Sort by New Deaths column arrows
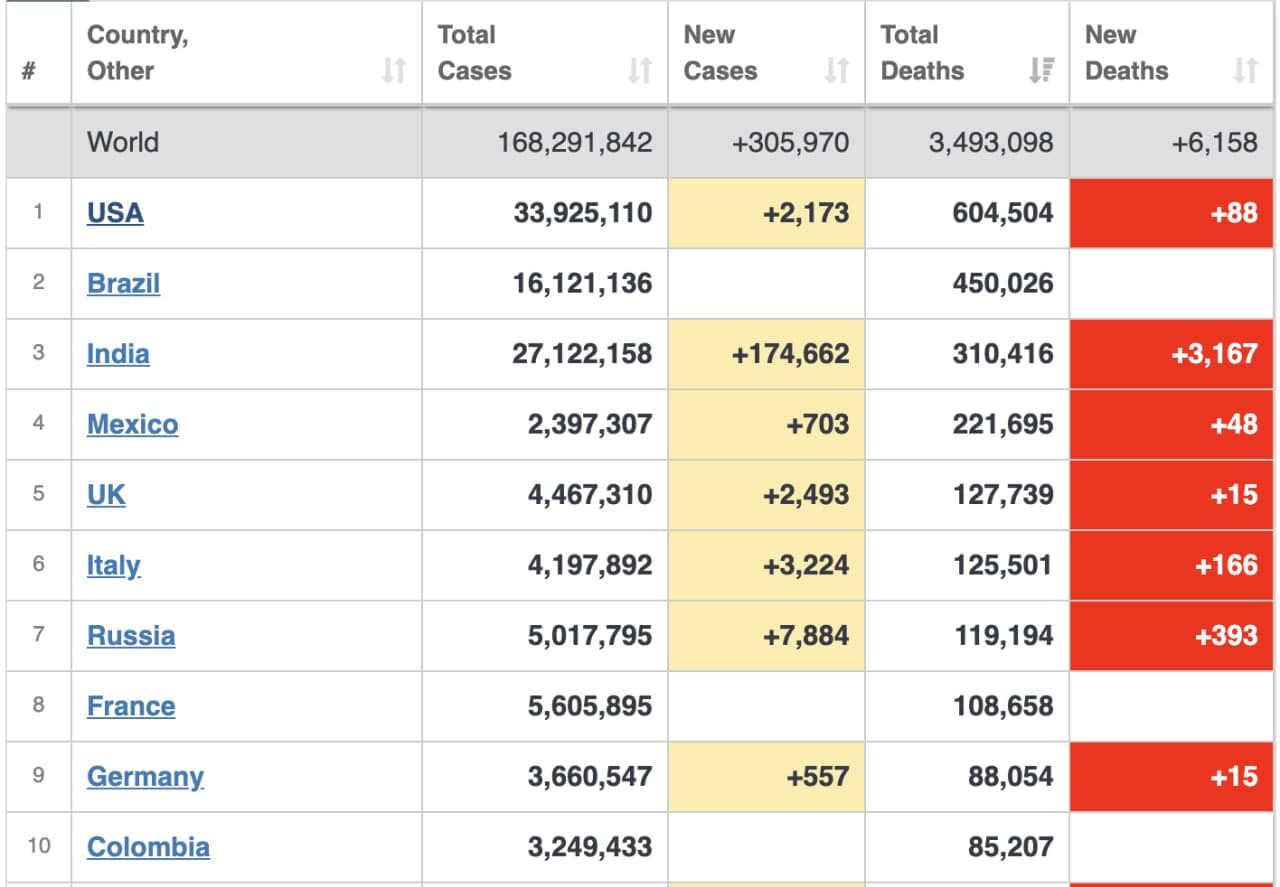The image size is (1280, 887). pos(1245,71)
